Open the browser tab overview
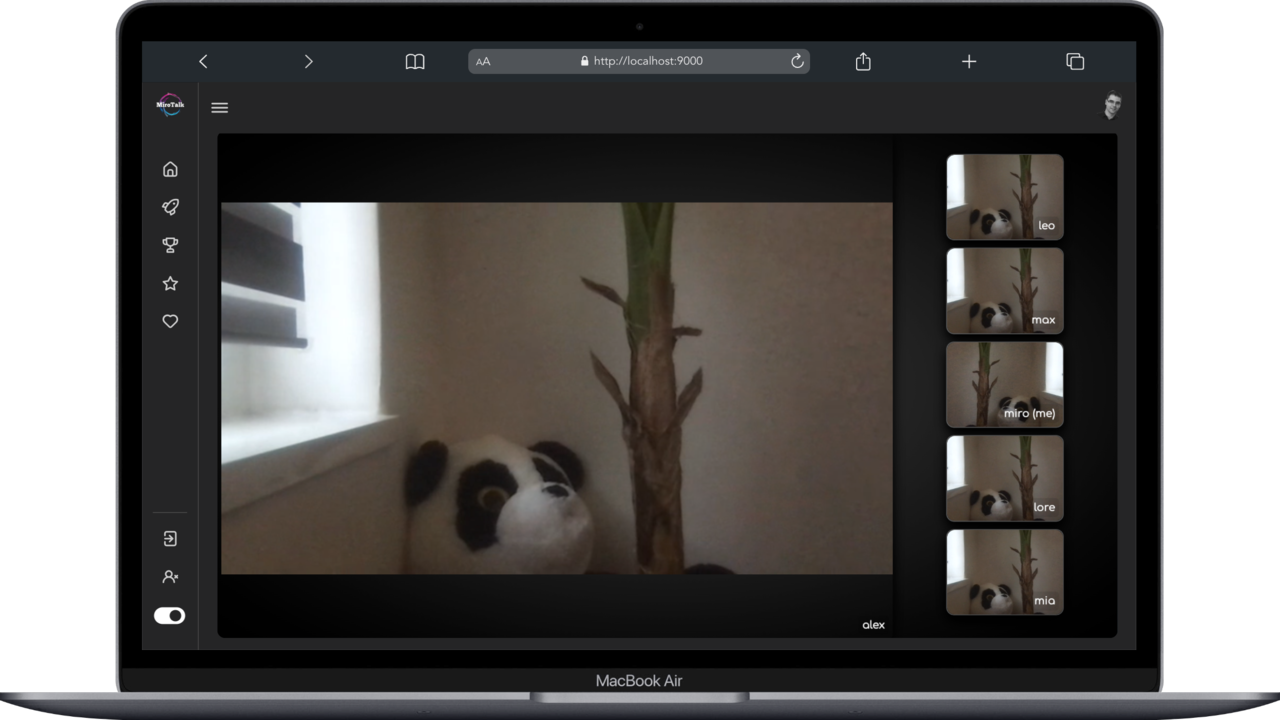This screenshot has height=720, width=1280. click(1075, 61)
